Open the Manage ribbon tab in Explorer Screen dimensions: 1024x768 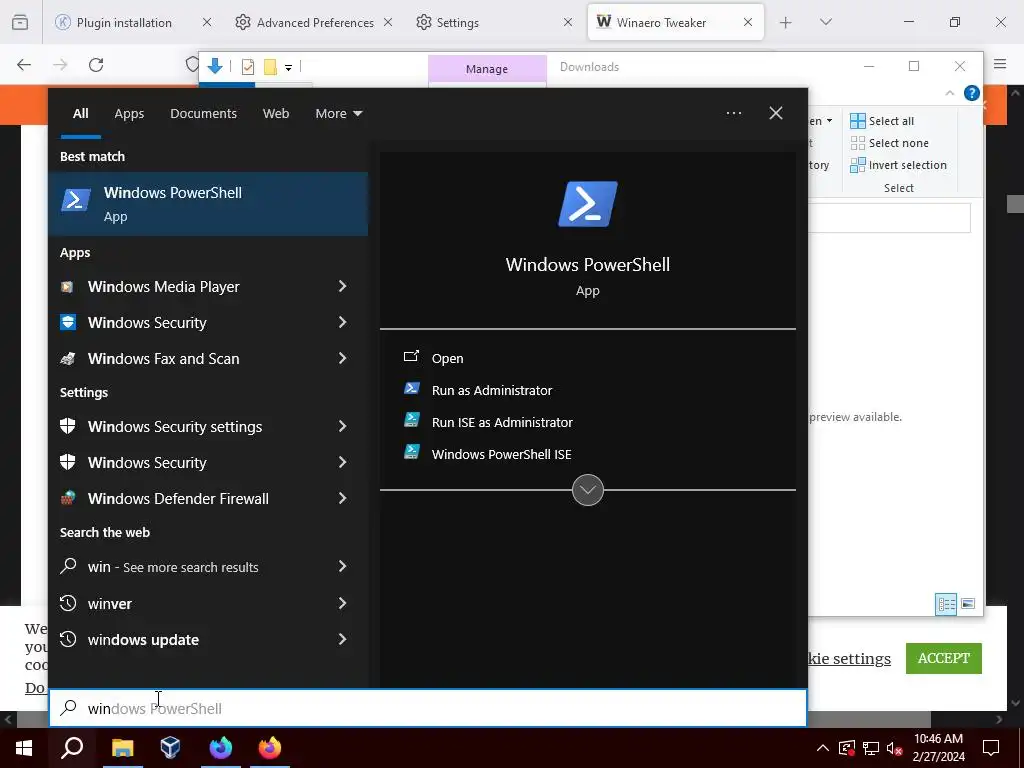pyautogui.click(x=487, y=69)
